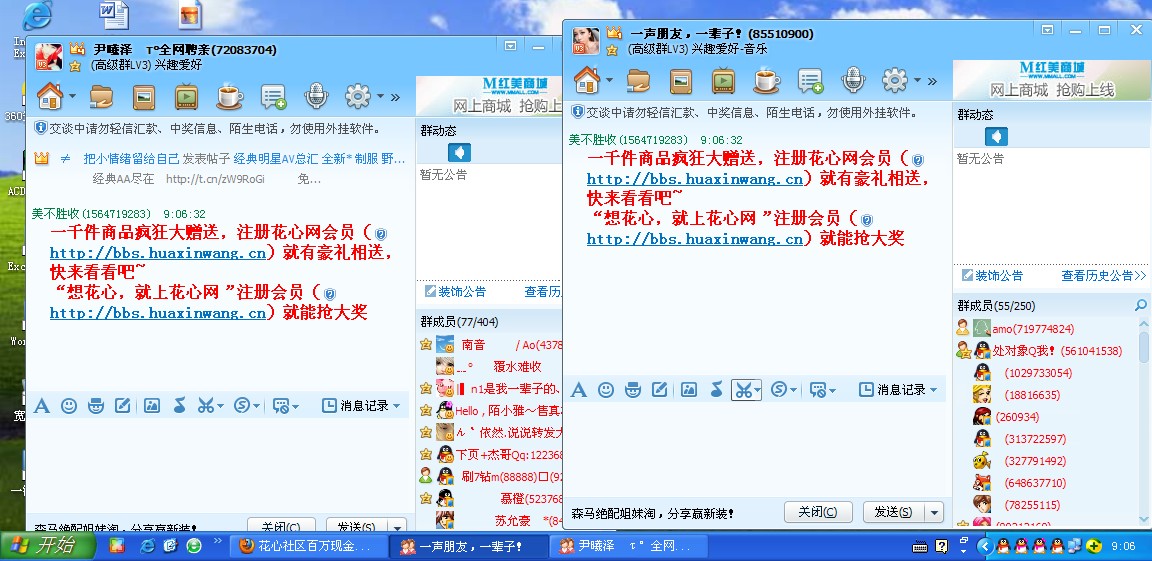Open group home in 一声朋友 window
The image size is (1152, 561).
tap(587, 80)
